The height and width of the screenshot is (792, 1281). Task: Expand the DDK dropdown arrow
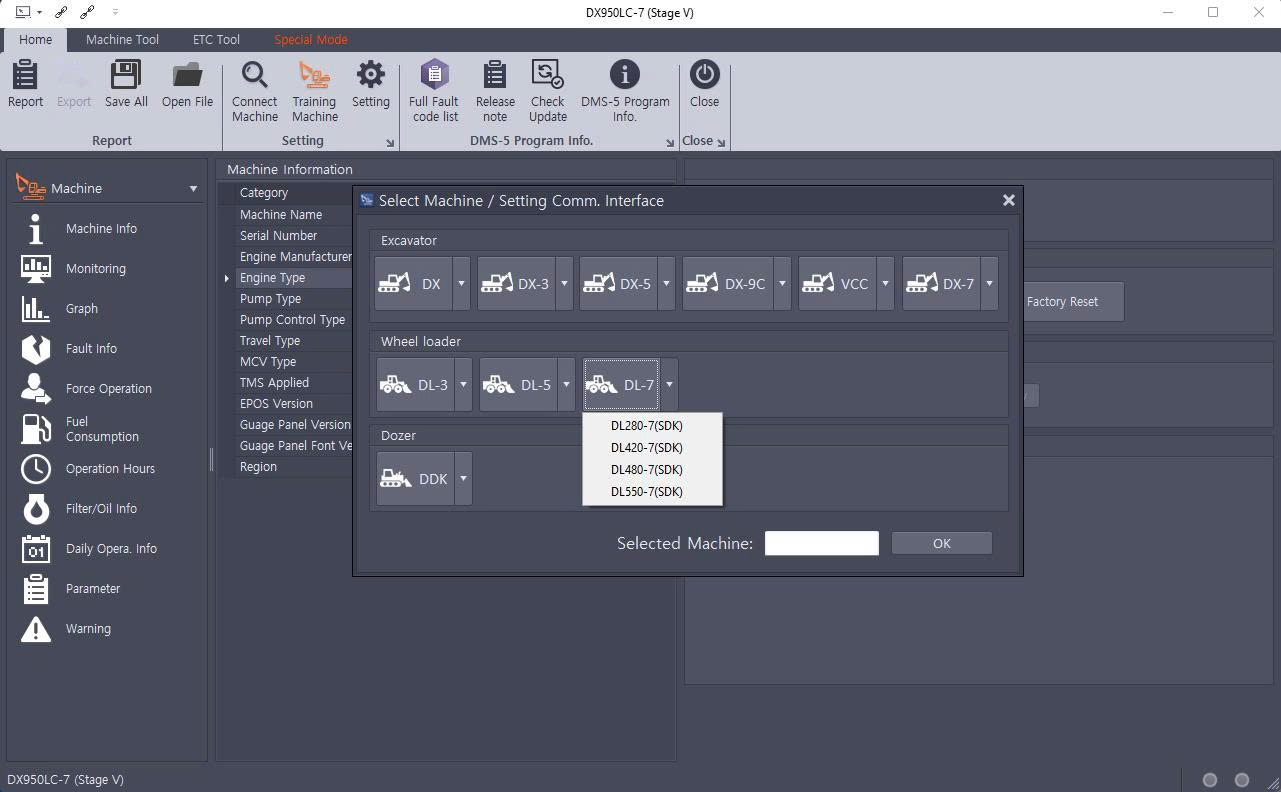coord(463,479)
